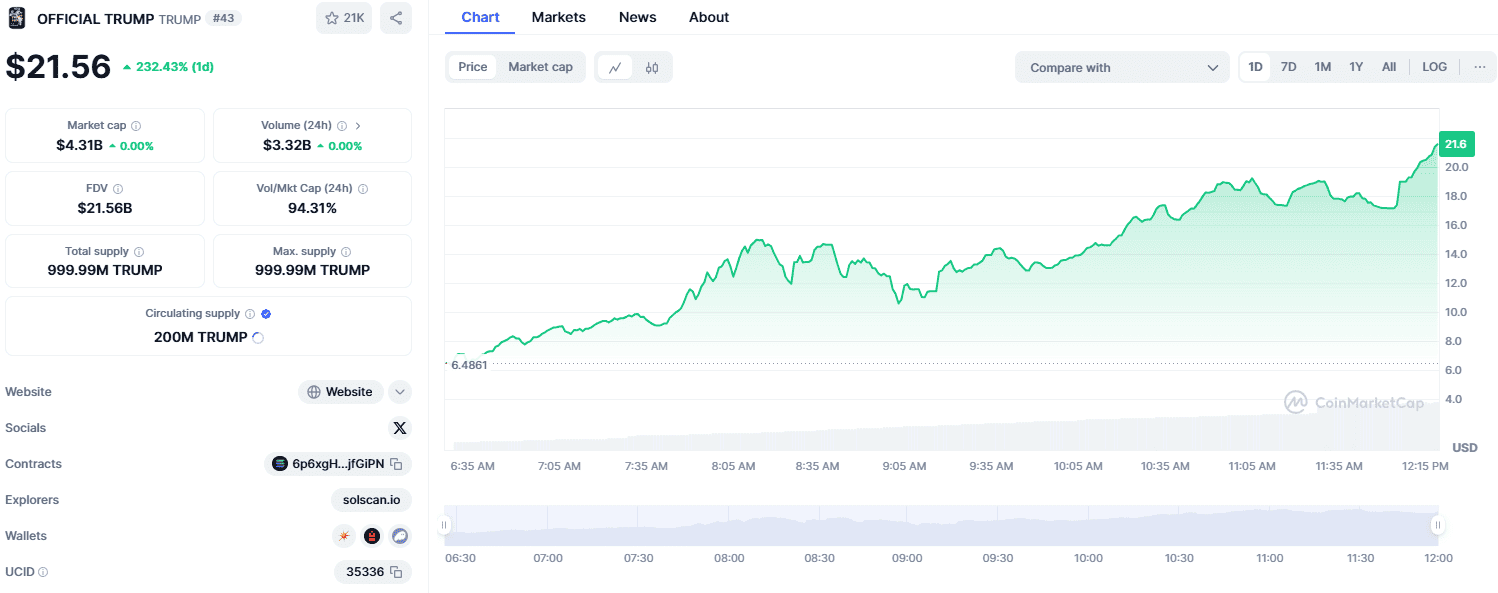Open the Compare with dropdown
The image size is (1498, 593).
[1123, 68]
